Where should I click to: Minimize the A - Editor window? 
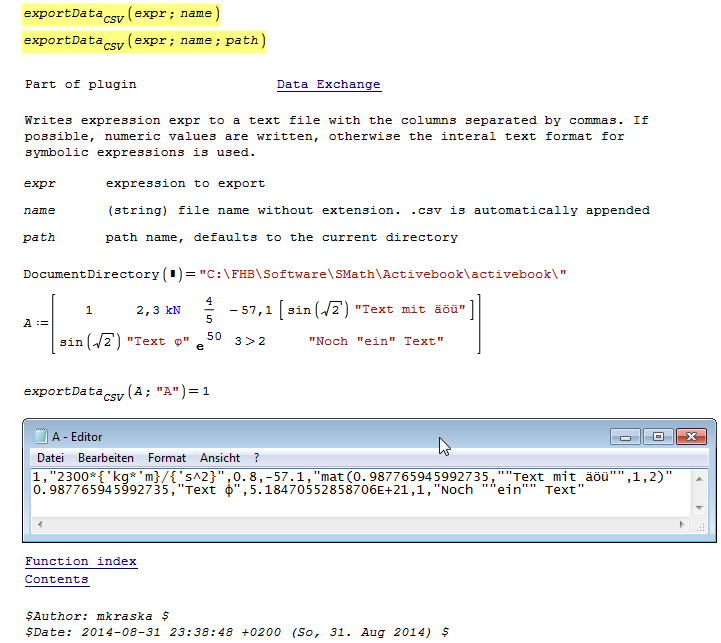click(627, 436)
